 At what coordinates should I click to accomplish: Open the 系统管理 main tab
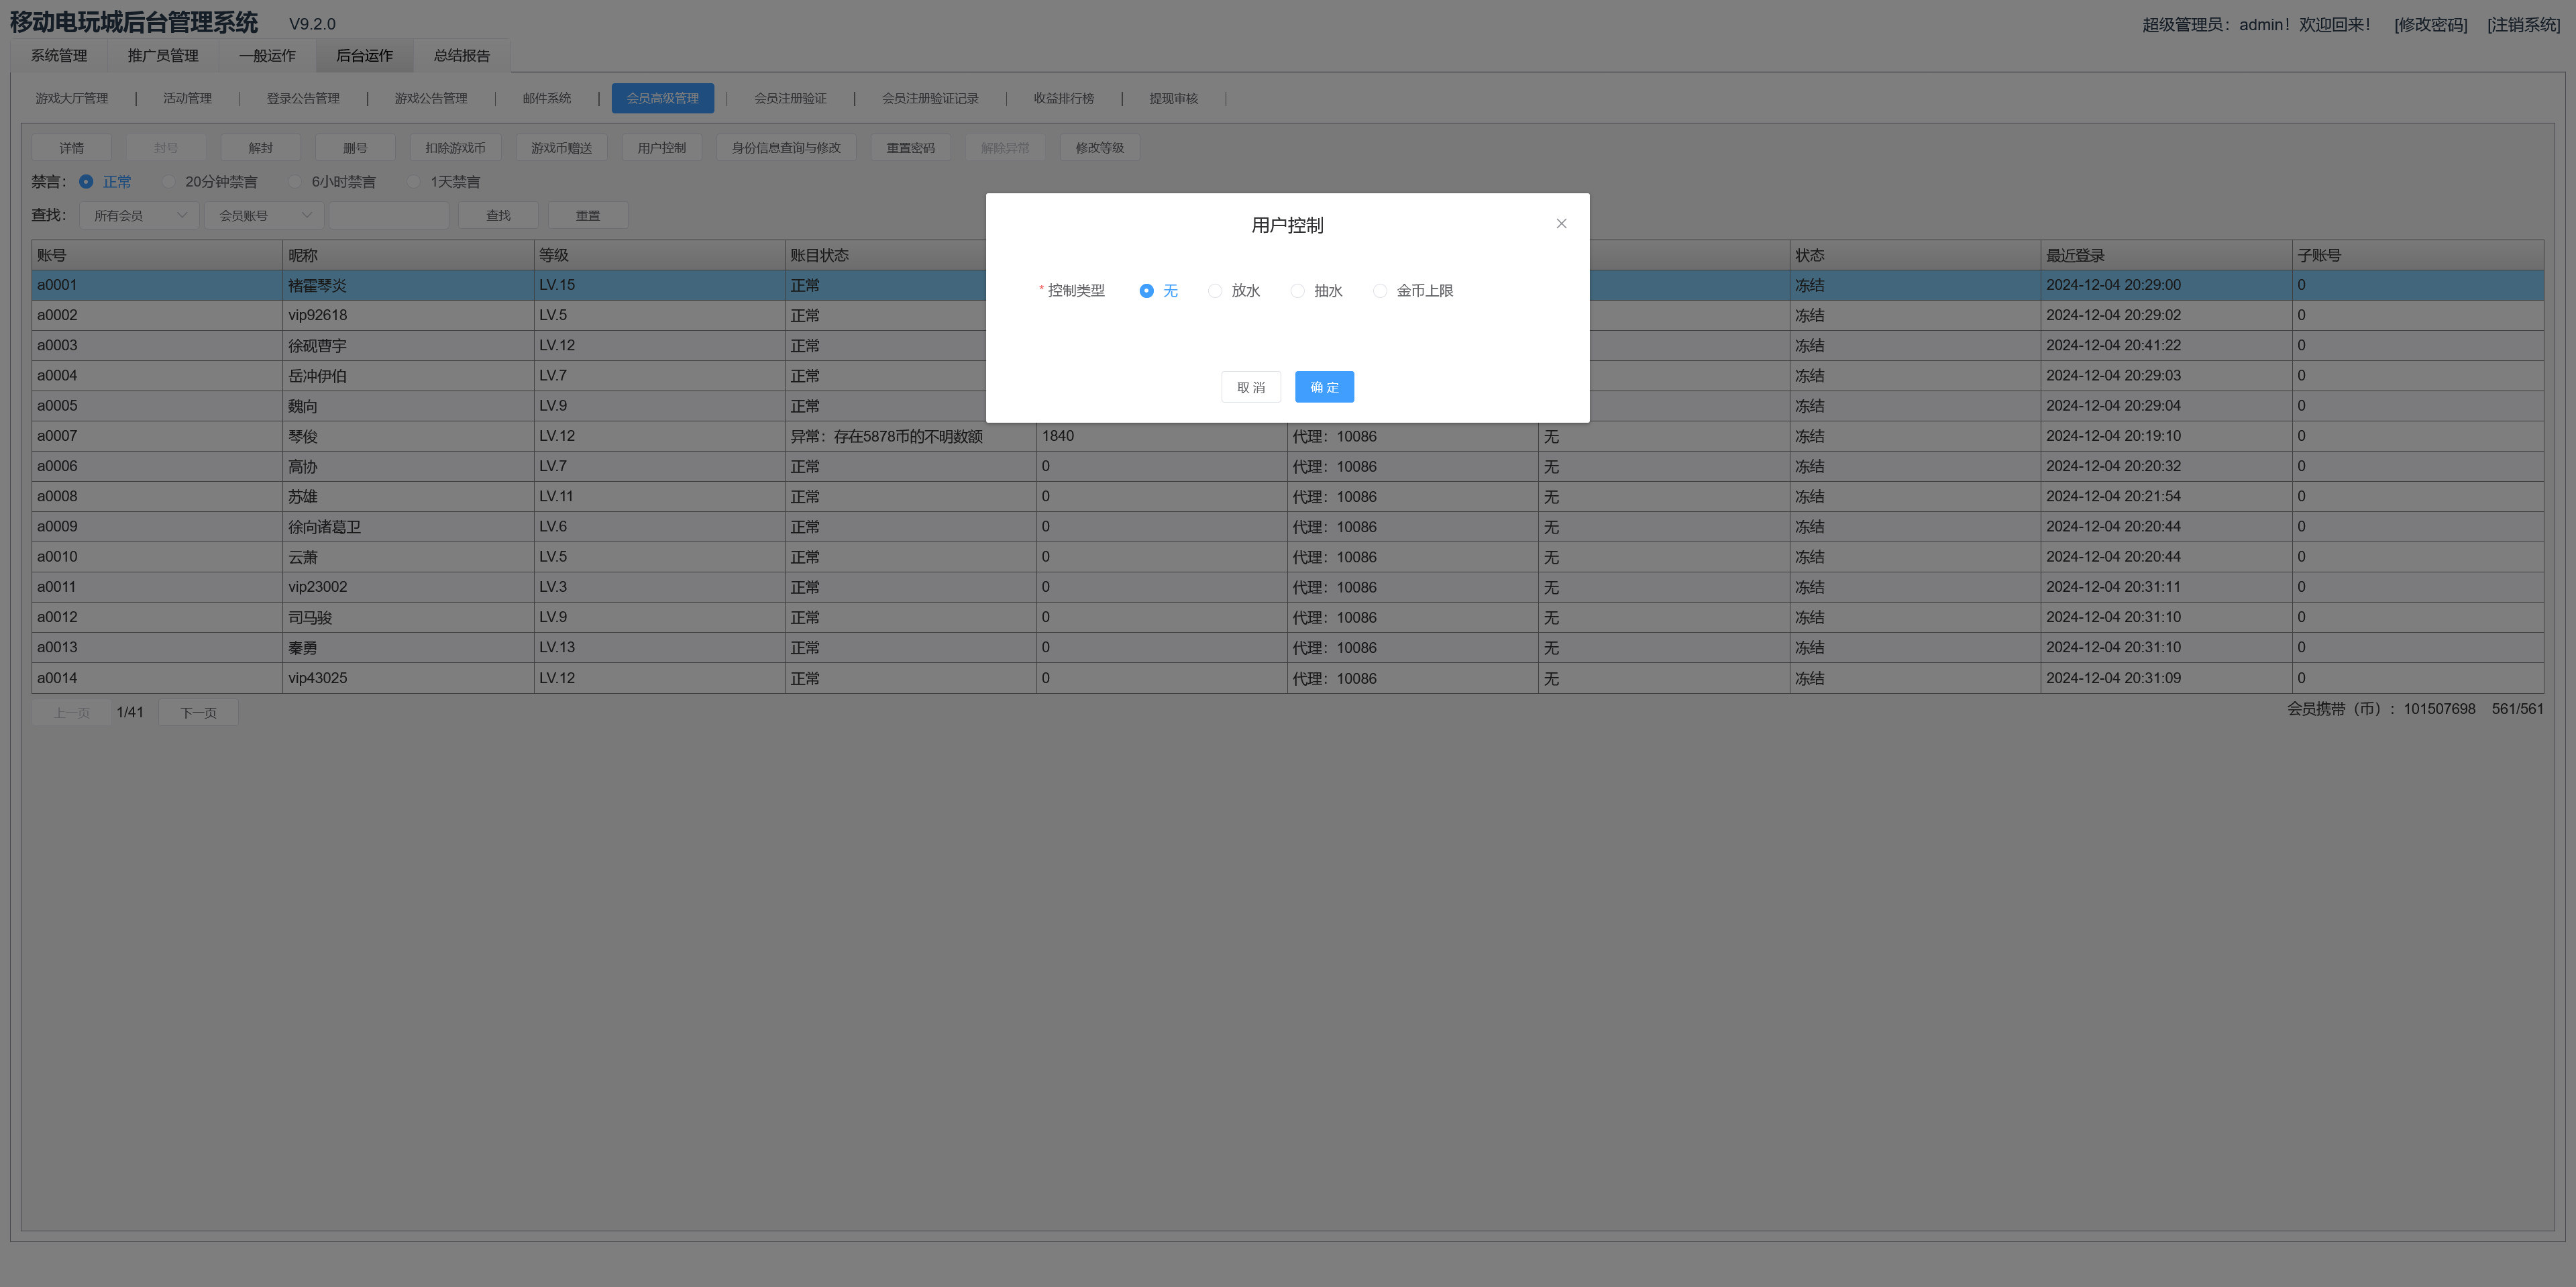[x=59, y=56]
